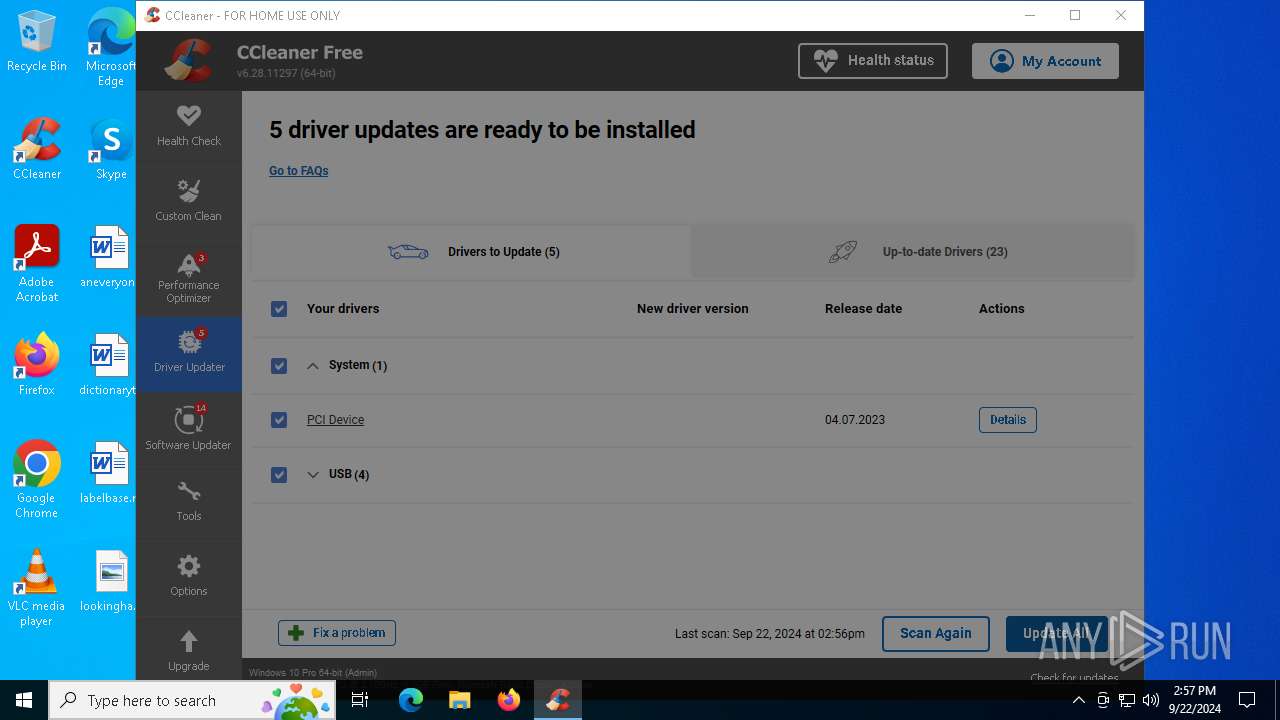Viewport: 1280px width, 720px height.
Task: Open Custom Clean section
Action: click(189, 201)
